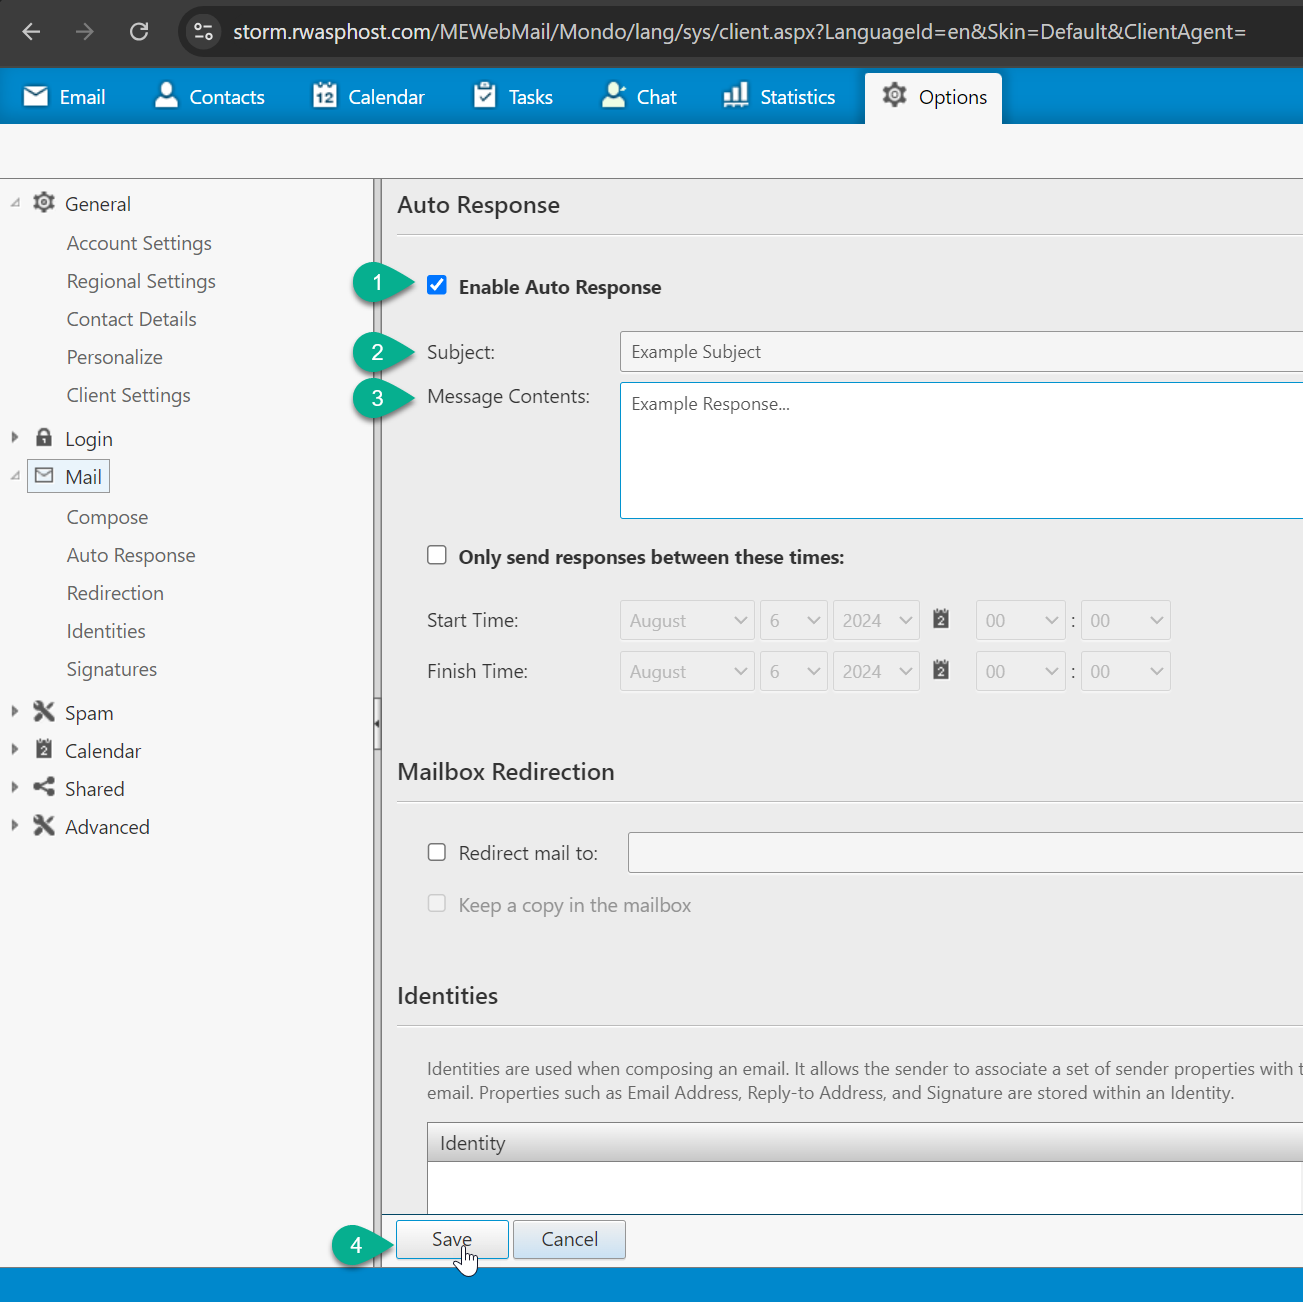Viewport: 1303px width, 1302px height.
Task: Switch to the Calendar tab
Action: point(369,97)
